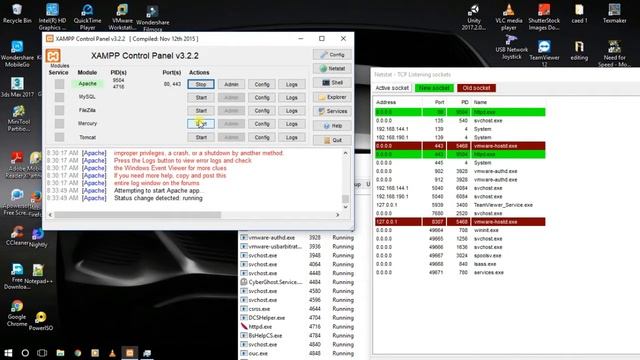
Task: Click the Active socket legend in Netstat
Action: pos(392,88)
